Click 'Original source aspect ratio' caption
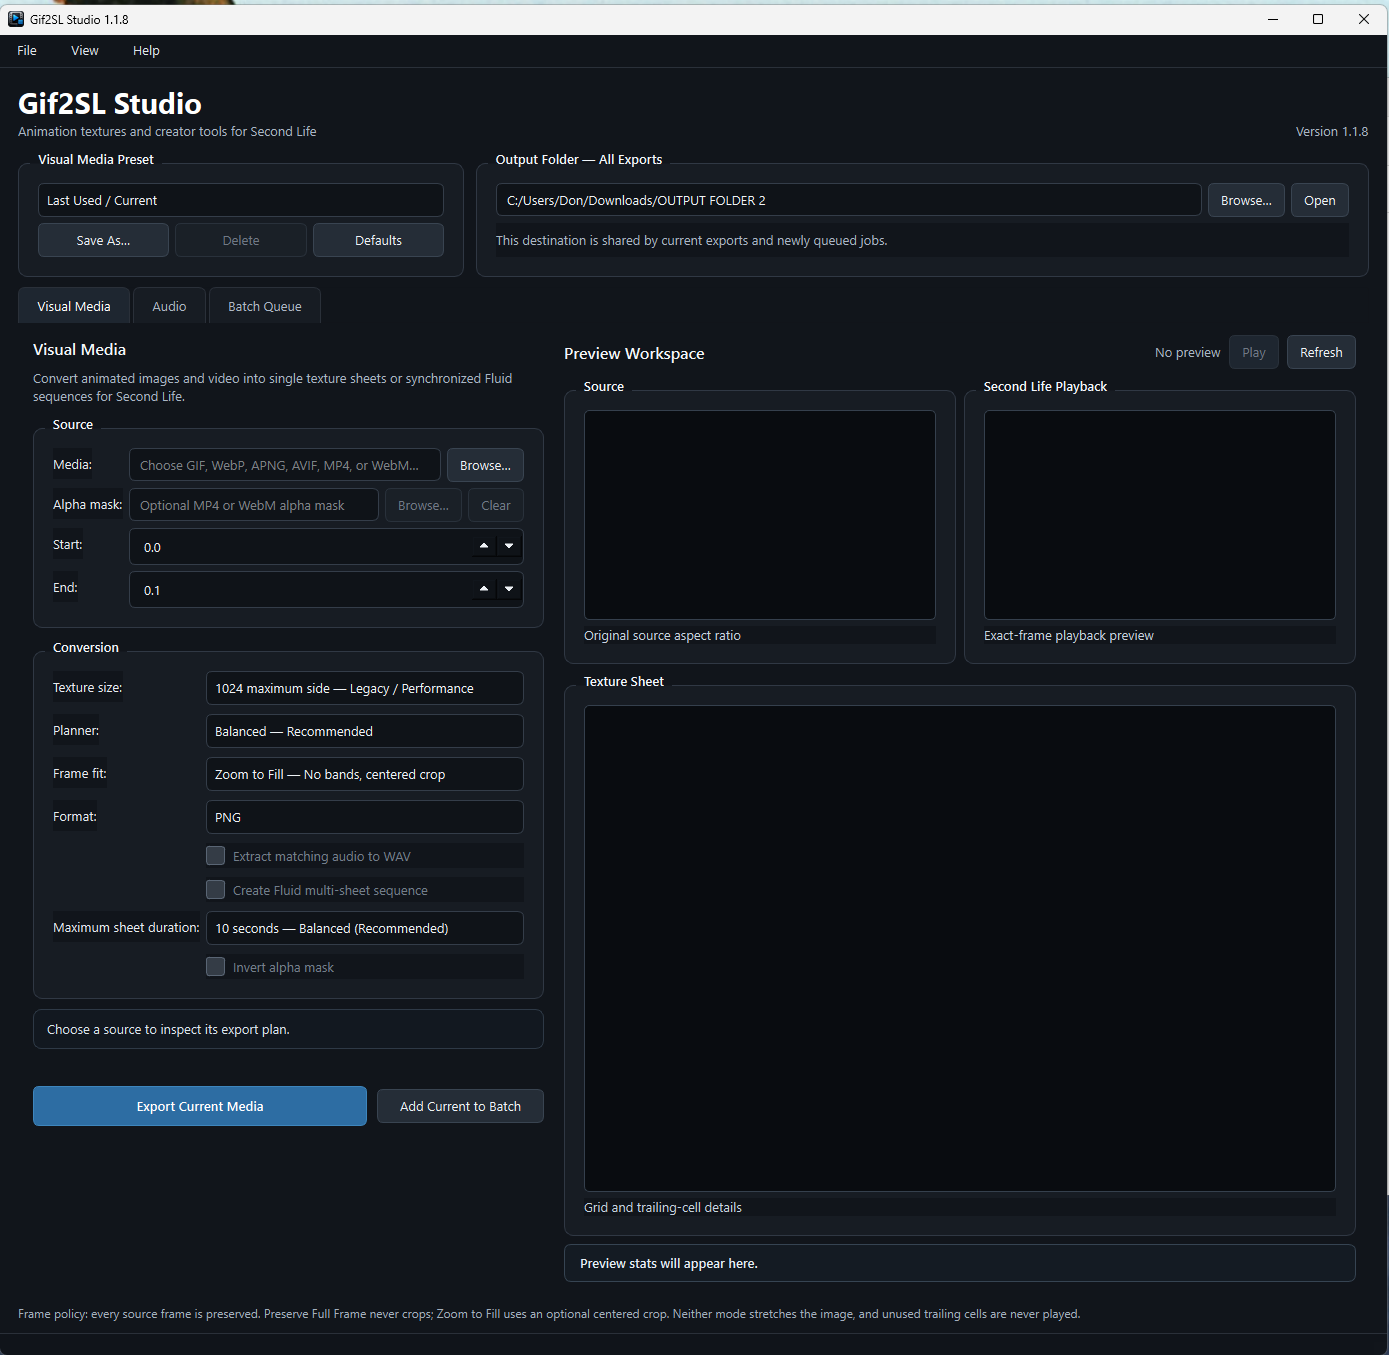This screenshot has width=1389, height=1355. click(x=662, y=635)
